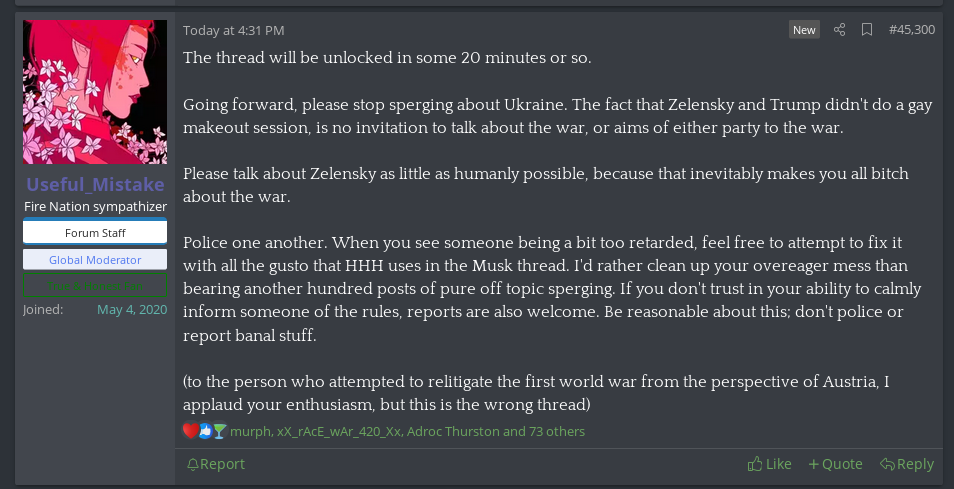
Task: Click the True & Honest Fan badge
Action: (x=95, y=286)
